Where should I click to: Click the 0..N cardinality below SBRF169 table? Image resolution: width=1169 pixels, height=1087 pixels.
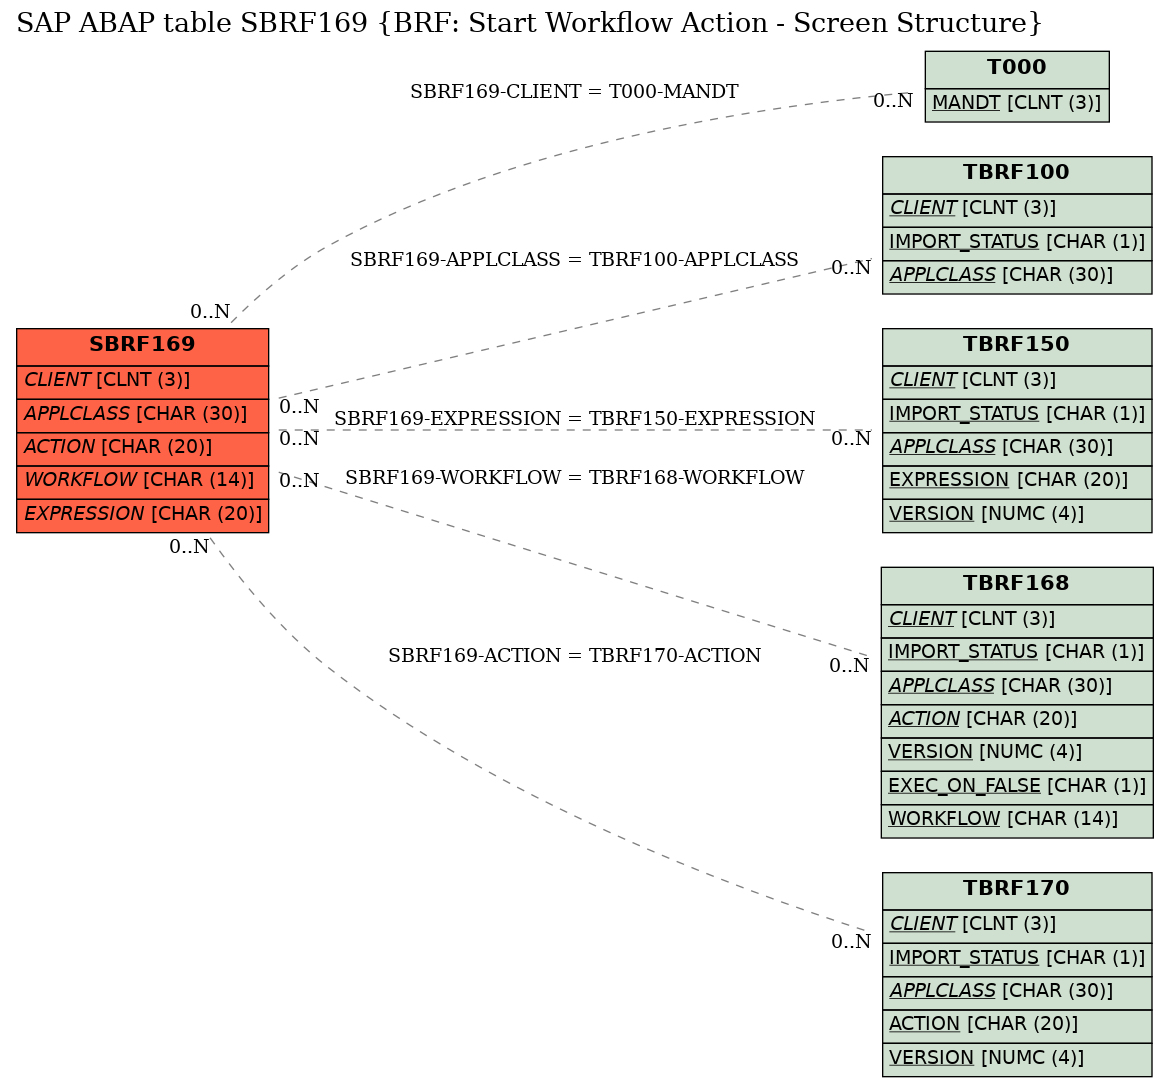point(189,547)
